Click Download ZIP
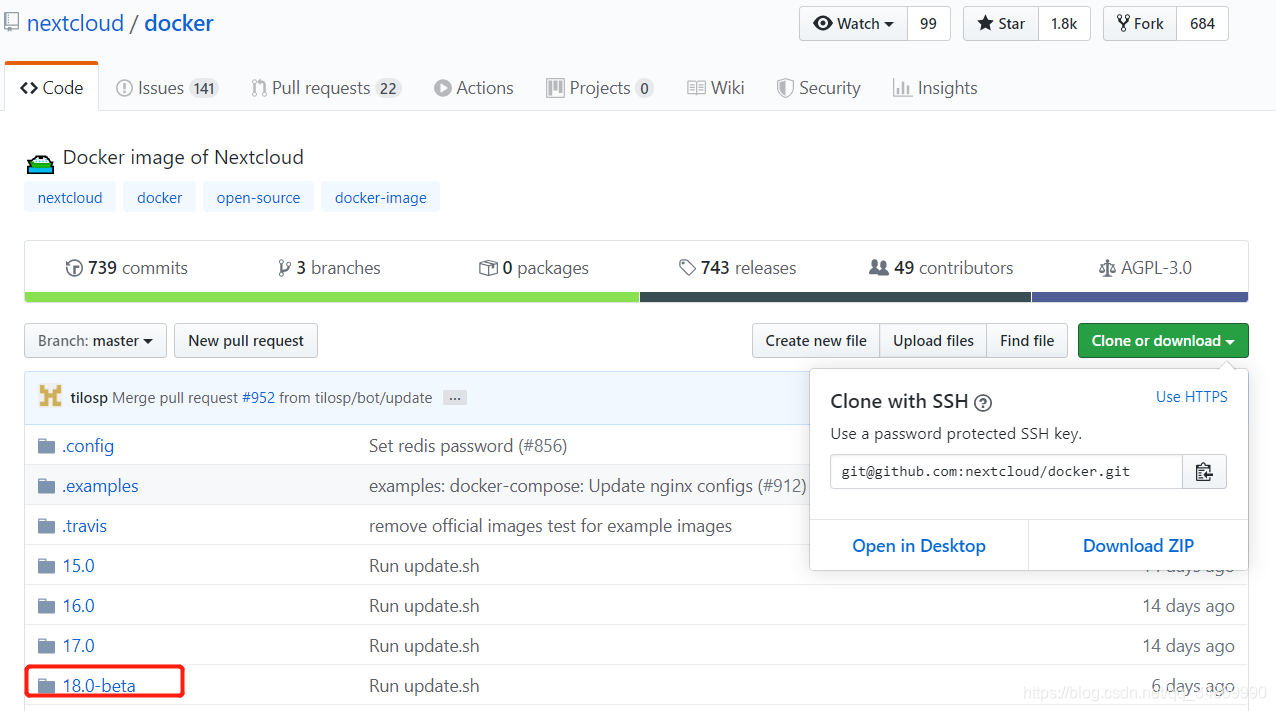Image resolution: width=1276 pixels, height=711 pixels. pos(1138,546)
